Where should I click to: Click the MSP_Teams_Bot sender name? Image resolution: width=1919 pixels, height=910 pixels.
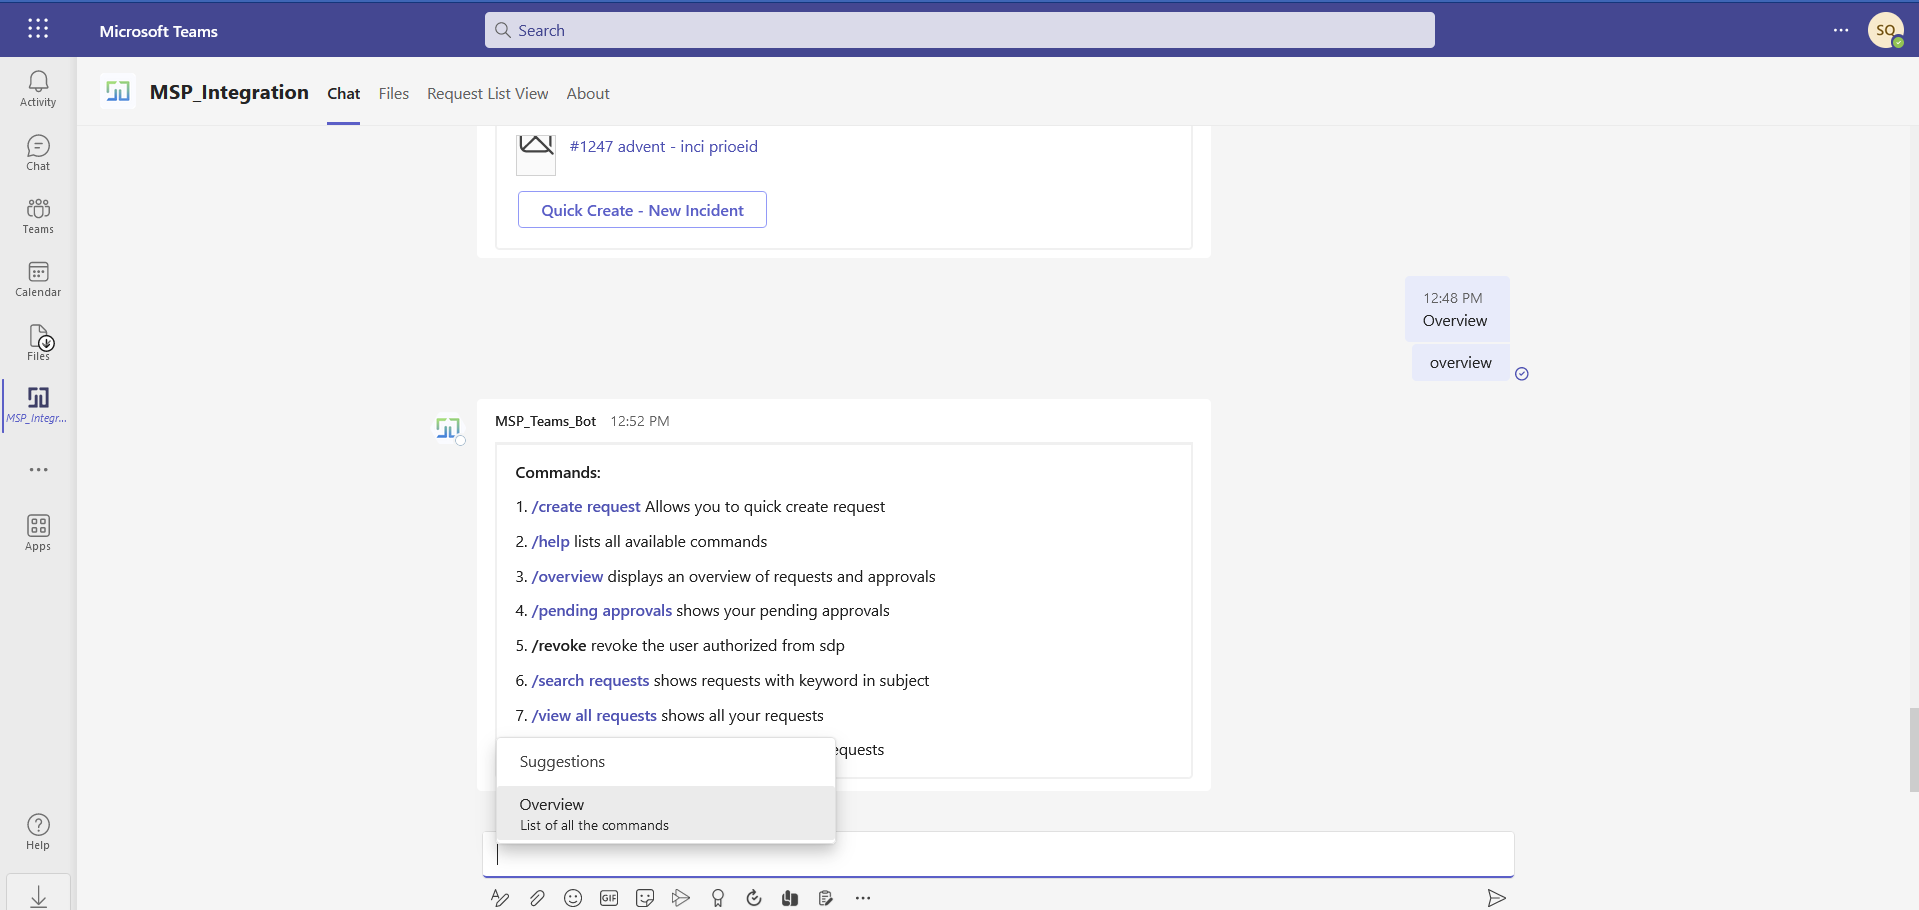point(545,421)
